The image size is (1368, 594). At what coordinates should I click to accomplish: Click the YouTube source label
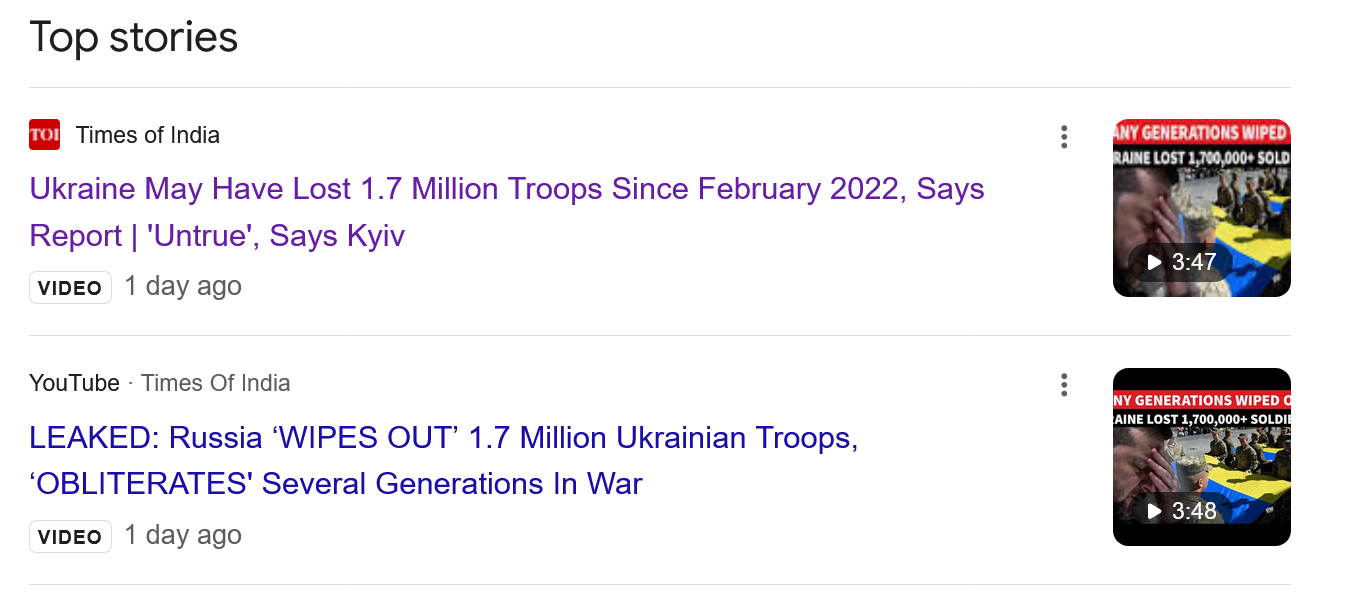point(74,383)
